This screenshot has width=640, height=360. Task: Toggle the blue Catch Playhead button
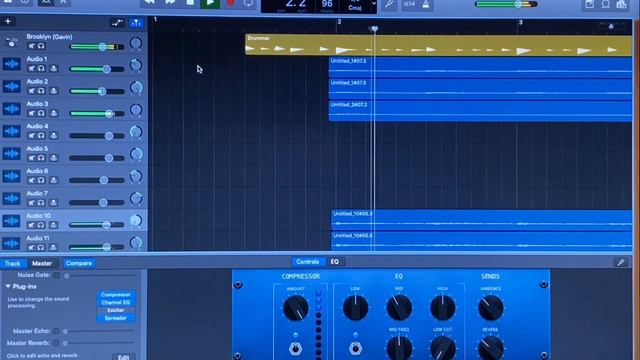[136, 23]
